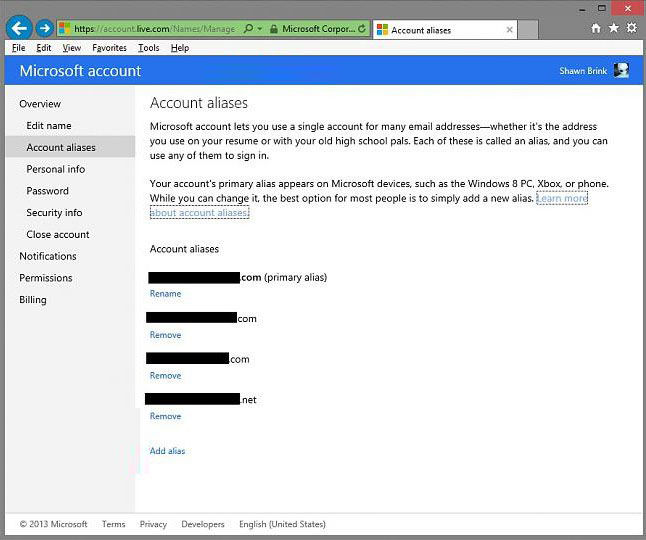Open the File menu
The height and width of the screenshot is (540, 646).
(19, 48)
